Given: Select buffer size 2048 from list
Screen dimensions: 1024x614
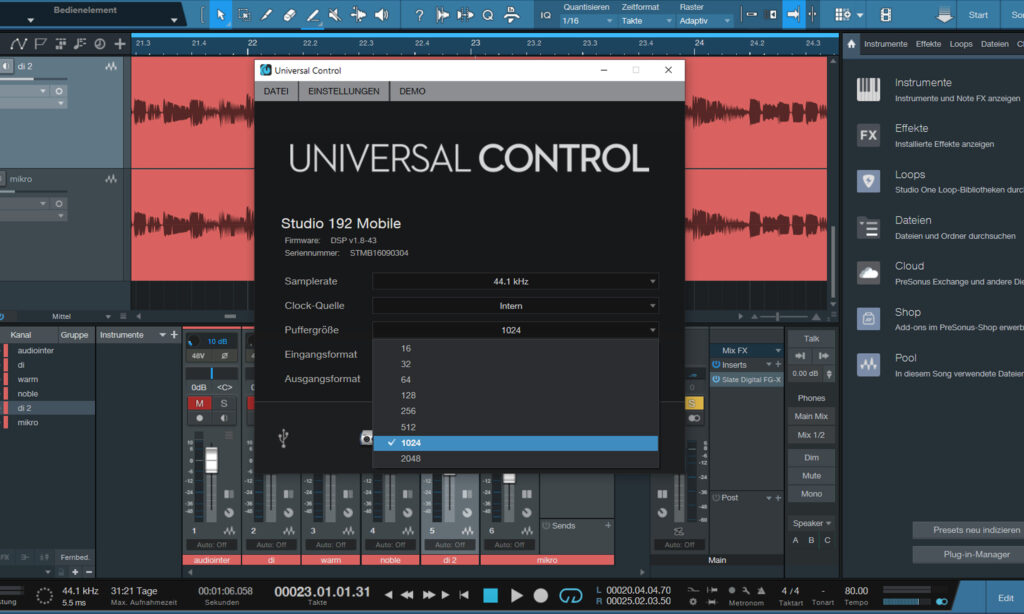Looking at the screenshot, I should (515, 459).
